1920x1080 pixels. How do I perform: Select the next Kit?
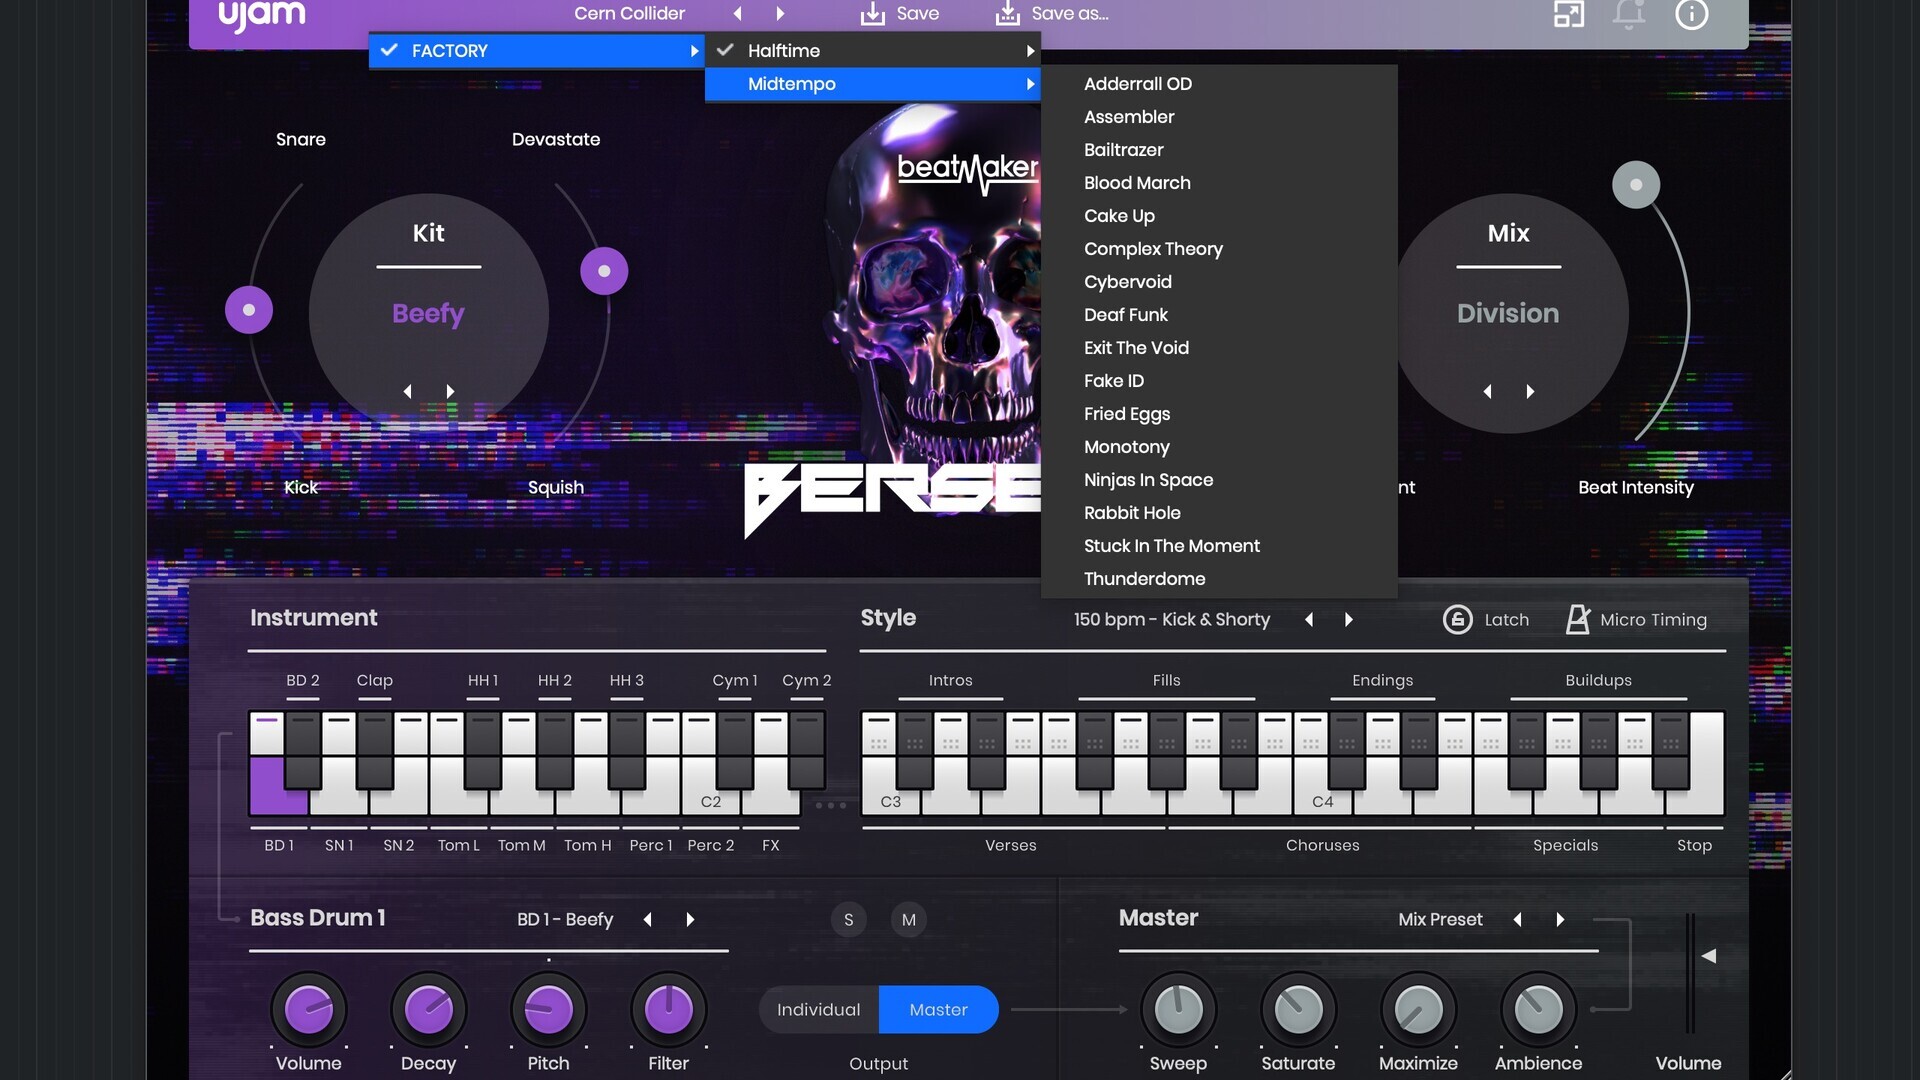click(x=450, y=391)
